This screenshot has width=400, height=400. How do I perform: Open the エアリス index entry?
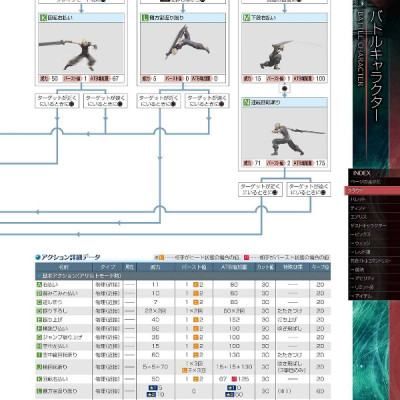click(x=359, y=217)
